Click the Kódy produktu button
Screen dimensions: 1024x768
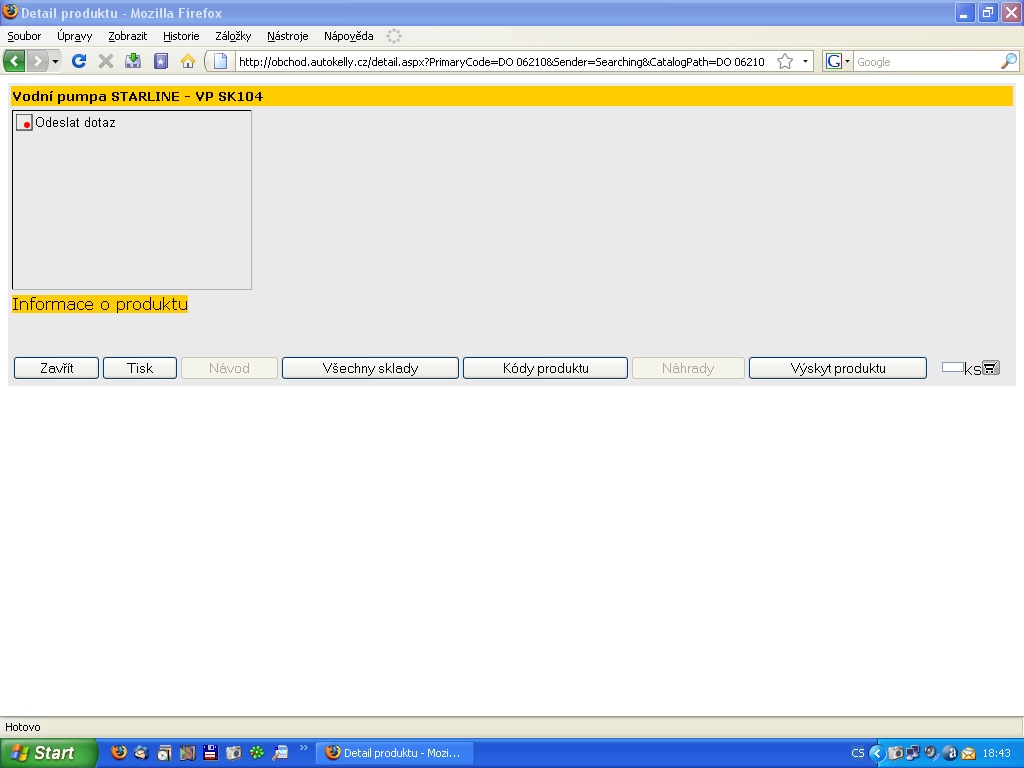[545, 368]
